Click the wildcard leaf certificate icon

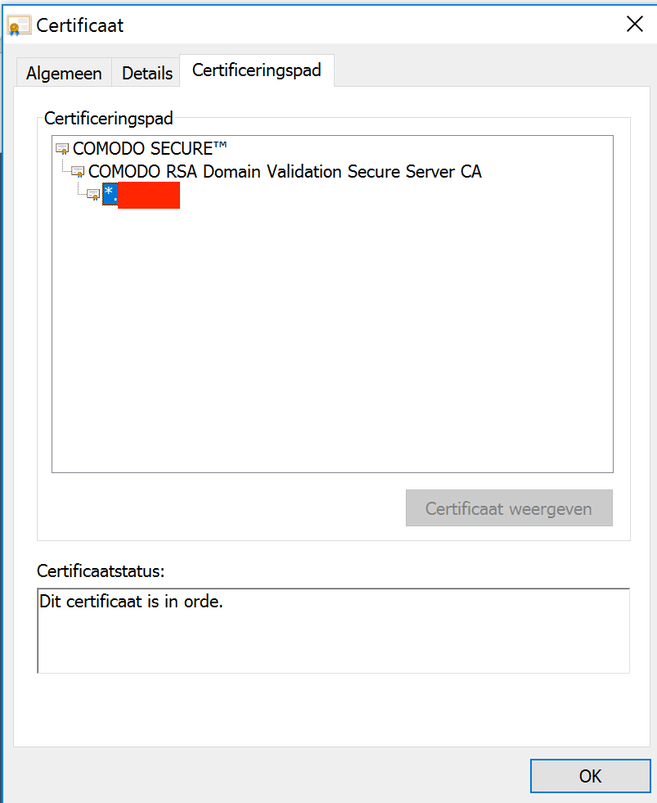tap(93, 195)
